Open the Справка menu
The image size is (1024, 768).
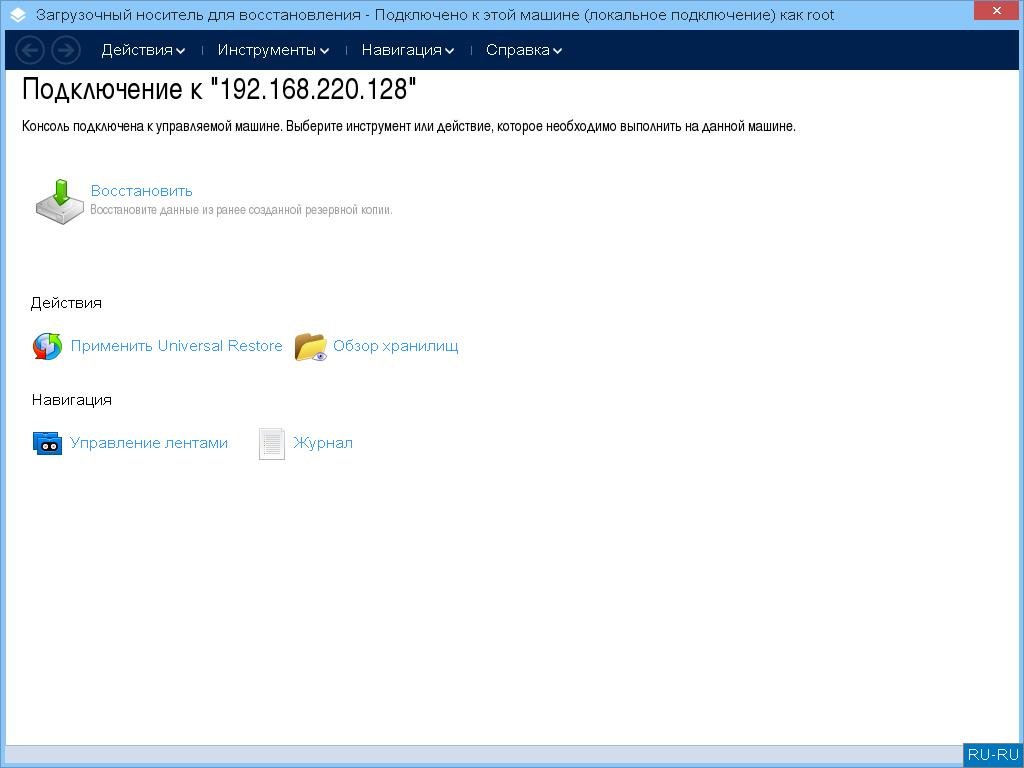(524, 50)
